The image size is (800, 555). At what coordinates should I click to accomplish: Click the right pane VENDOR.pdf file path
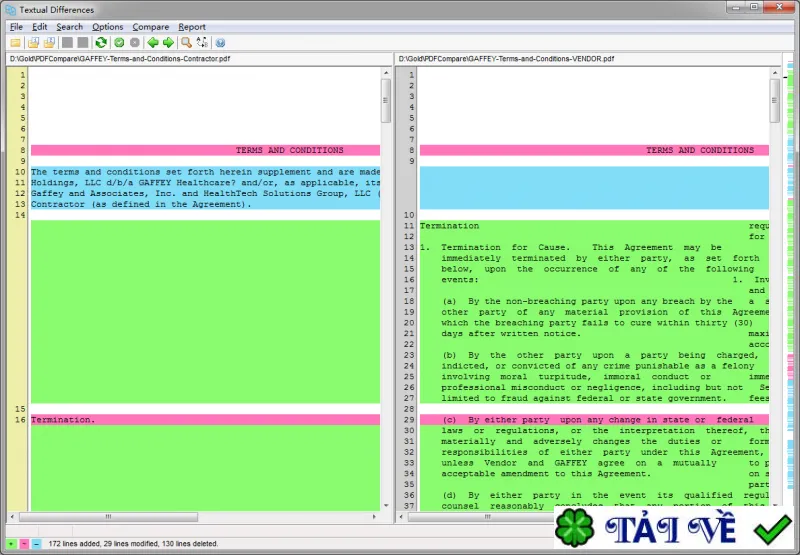click(x=506, y=59)
